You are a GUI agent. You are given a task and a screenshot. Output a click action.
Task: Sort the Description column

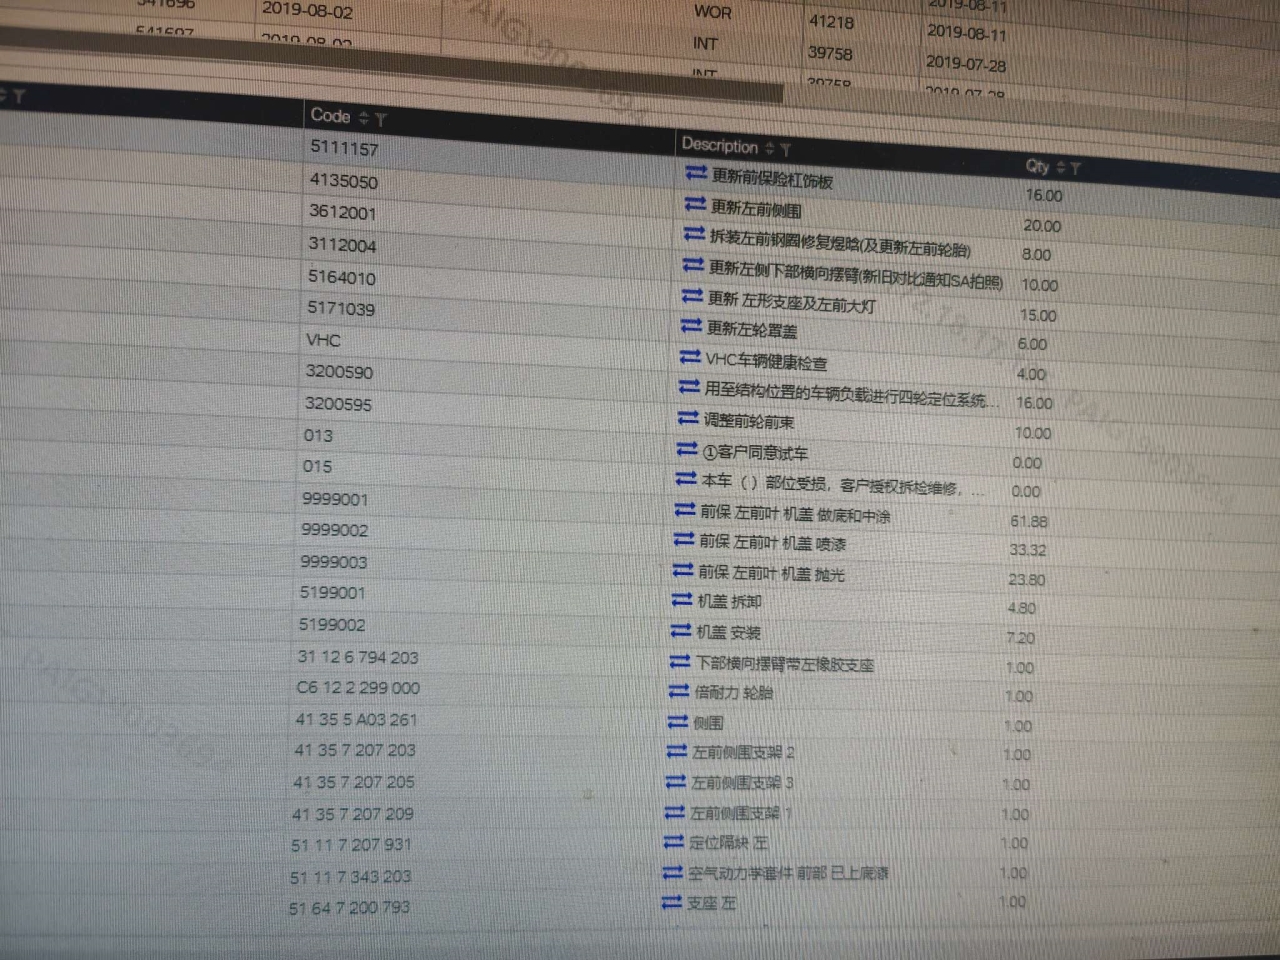tap(769, 148)
